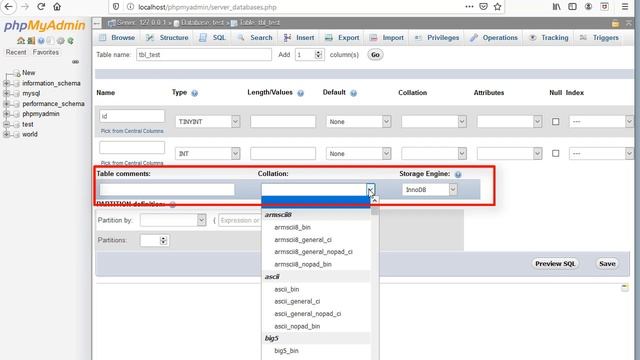Click the Table name input field
This screenshot has height=360, width=640.
204,55
